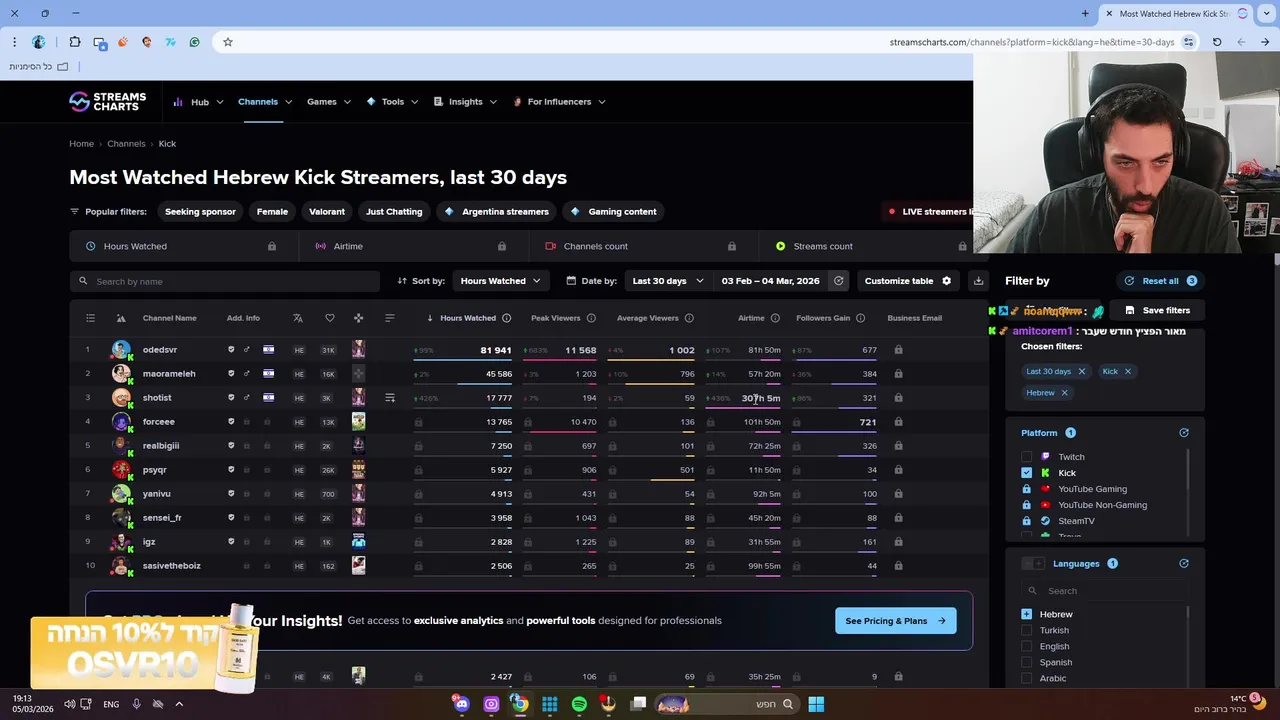Check the Spanish language checkbox
The image size is (1280, 720).
[x=1027, y=662]
